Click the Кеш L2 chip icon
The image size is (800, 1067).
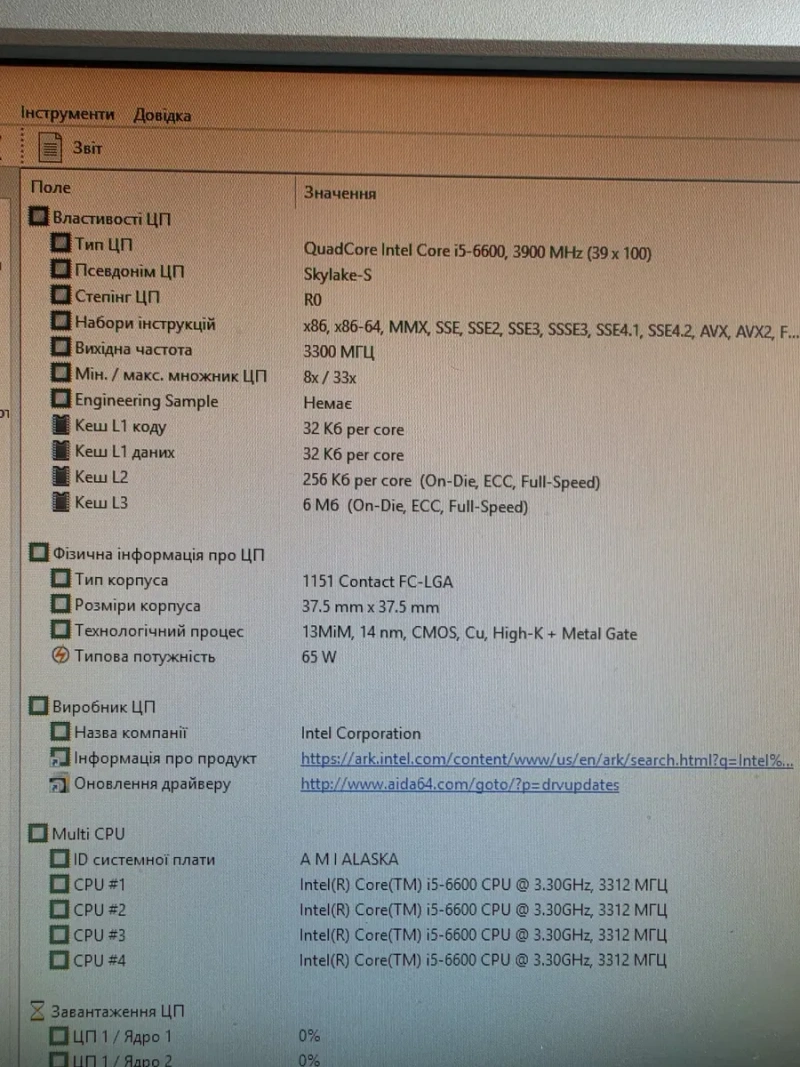coord(61,476)
